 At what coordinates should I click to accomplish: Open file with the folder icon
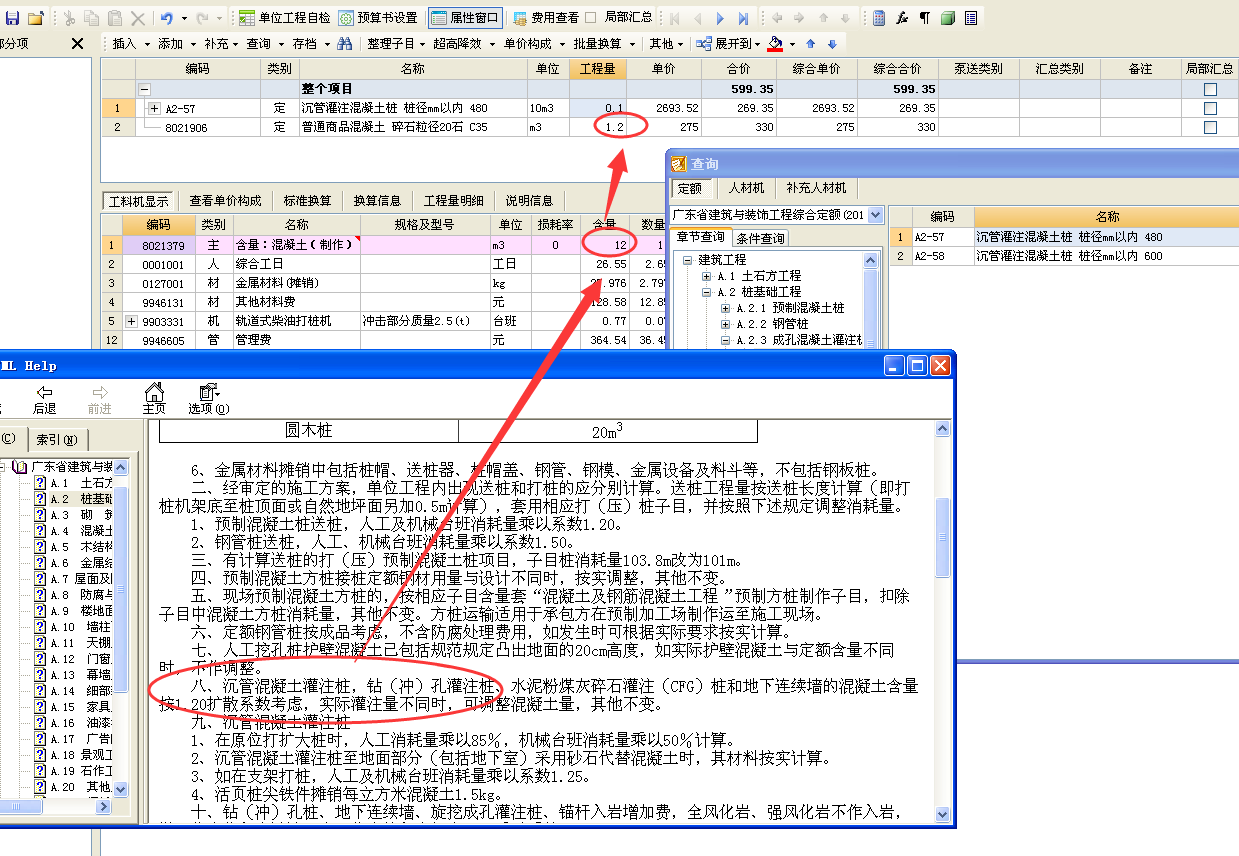36,18
